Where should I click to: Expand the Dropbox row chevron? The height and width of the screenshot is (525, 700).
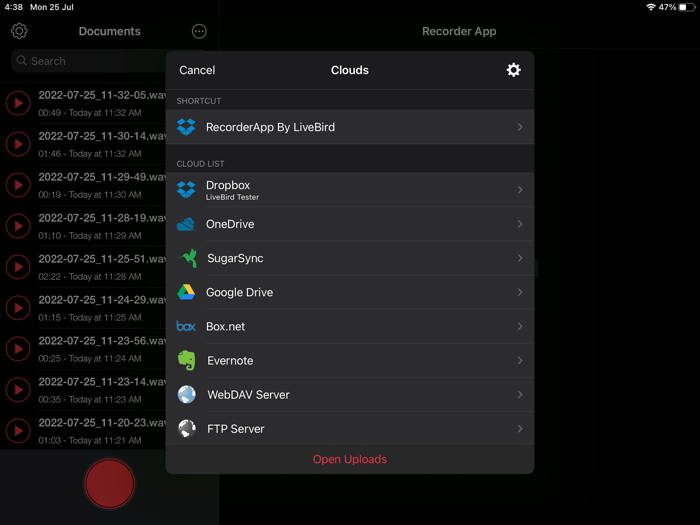520,190
